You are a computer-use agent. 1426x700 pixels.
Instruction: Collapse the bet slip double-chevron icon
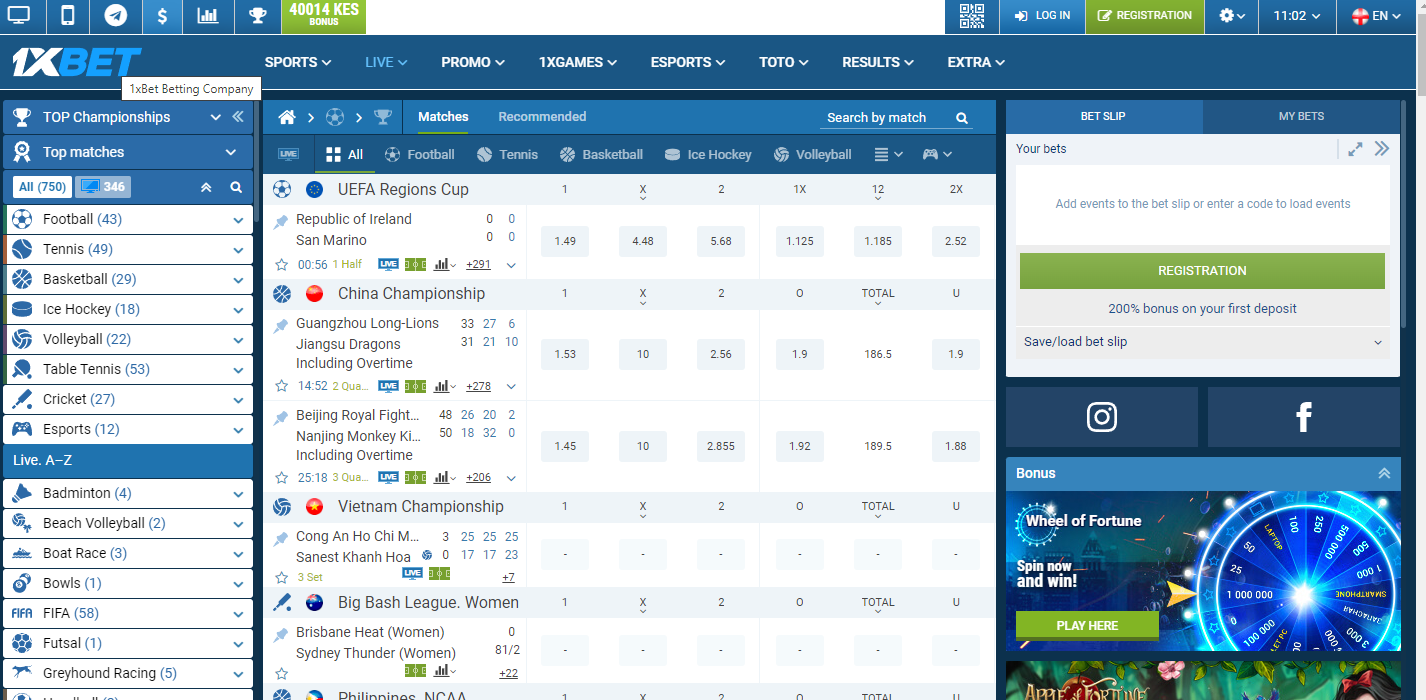coord(1382,149)
